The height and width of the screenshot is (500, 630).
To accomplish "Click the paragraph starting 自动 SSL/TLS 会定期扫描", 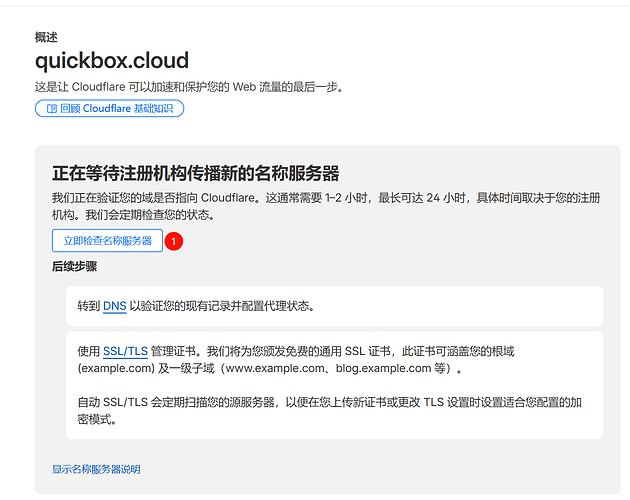I will (329, 411).
